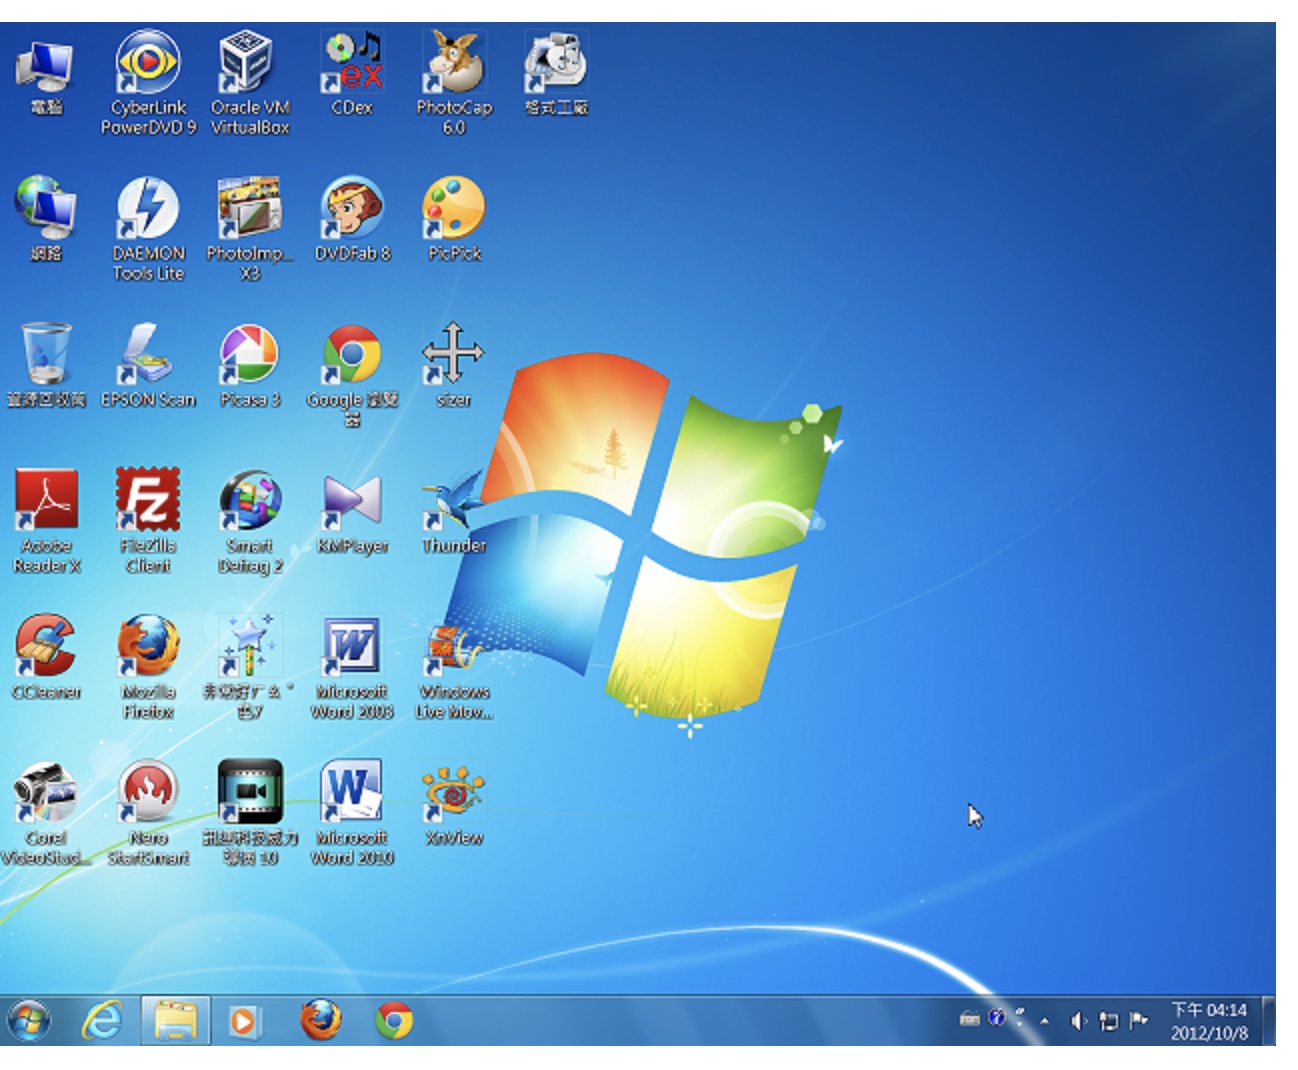Click the PicPick desktop icon

(x=454, y=220)
